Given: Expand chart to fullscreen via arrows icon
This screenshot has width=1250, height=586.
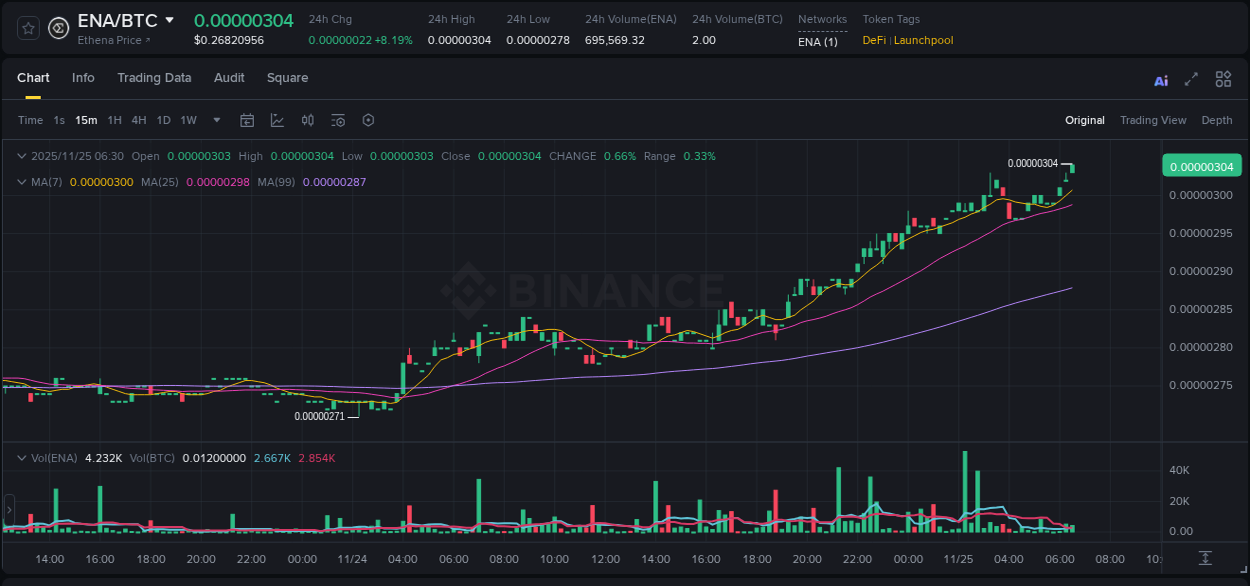Looking at the screenshot, I should coord(1191,79).
